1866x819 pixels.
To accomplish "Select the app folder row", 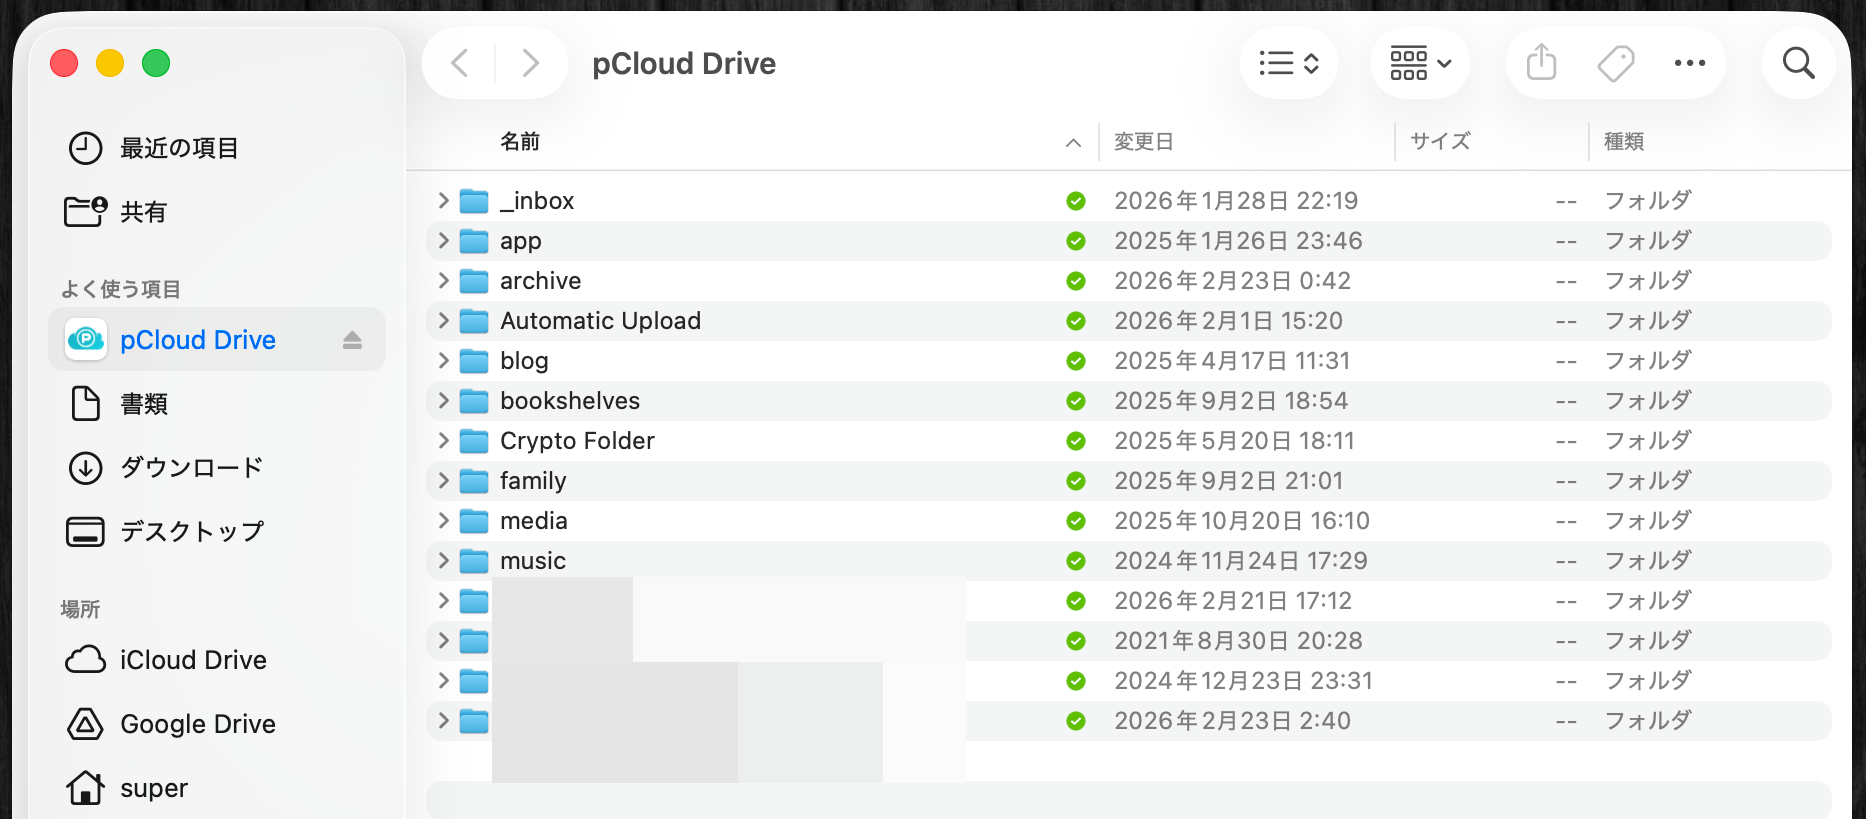I will pyautogui.click(x=1129, y=241).
